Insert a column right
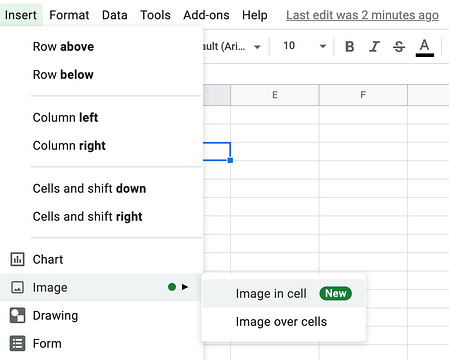Screen dimensions: 449x360 [x=101, y=145]
